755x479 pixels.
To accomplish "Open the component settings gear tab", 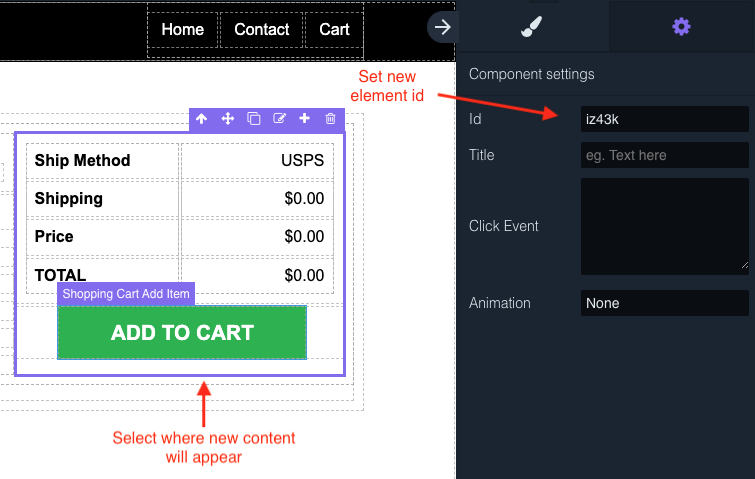I will coord(681,27).
